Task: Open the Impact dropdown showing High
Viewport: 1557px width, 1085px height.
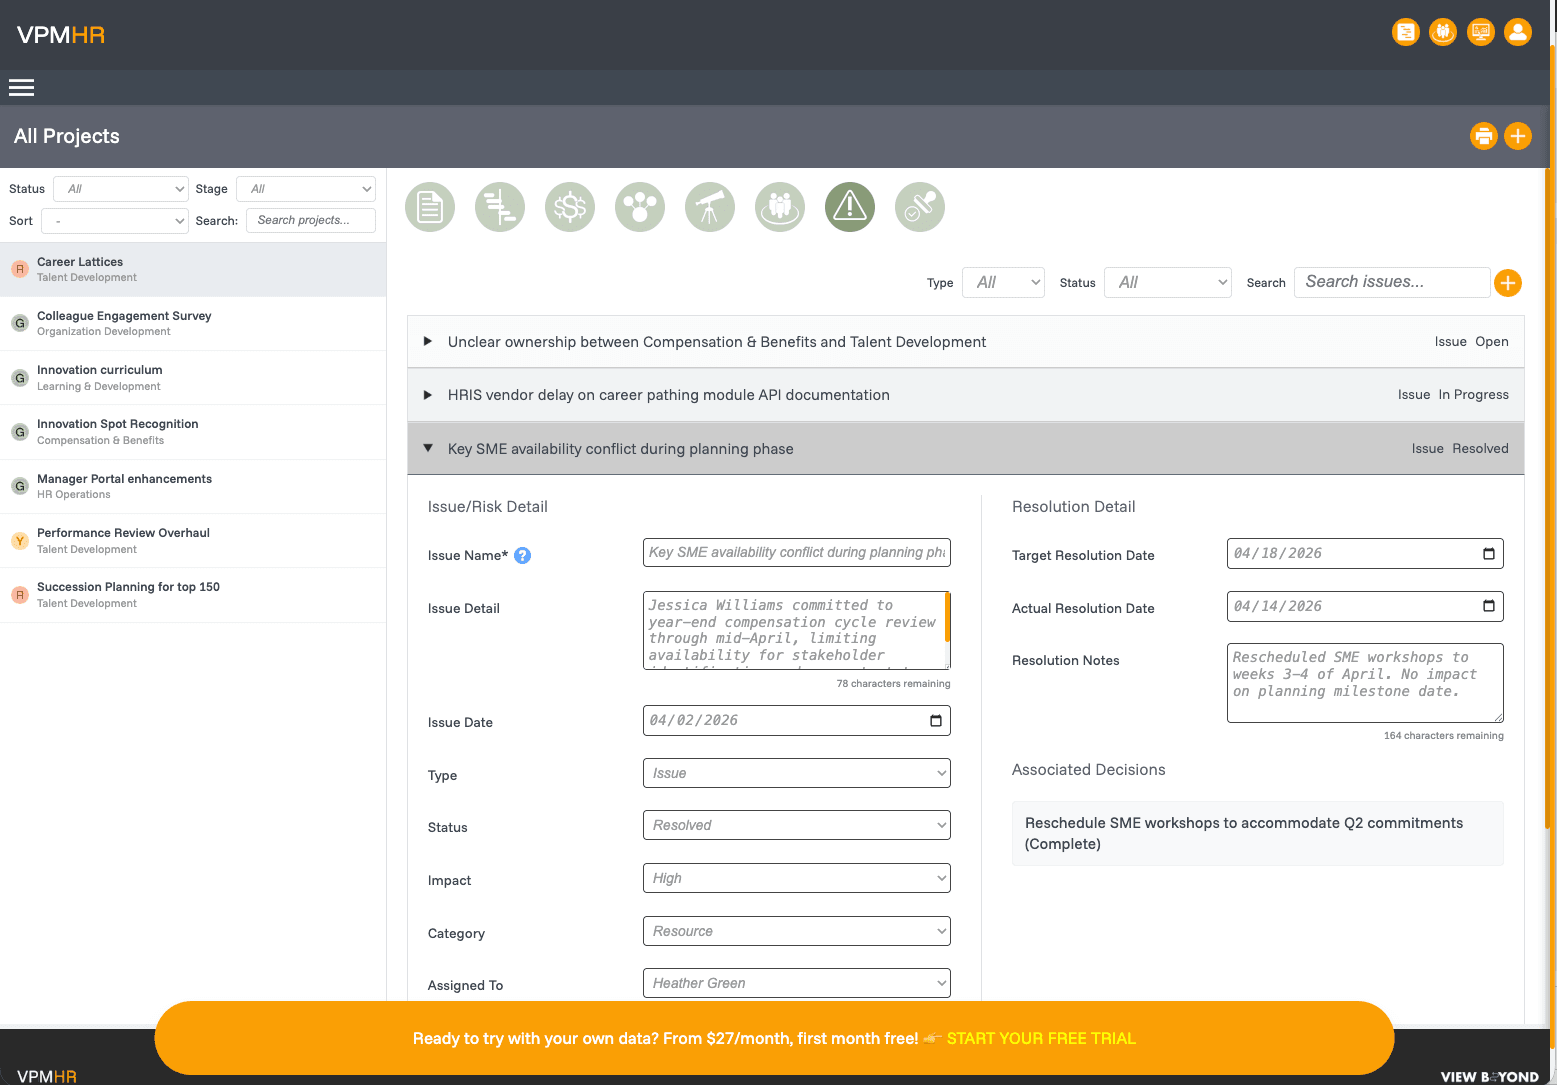Action: 796,878
